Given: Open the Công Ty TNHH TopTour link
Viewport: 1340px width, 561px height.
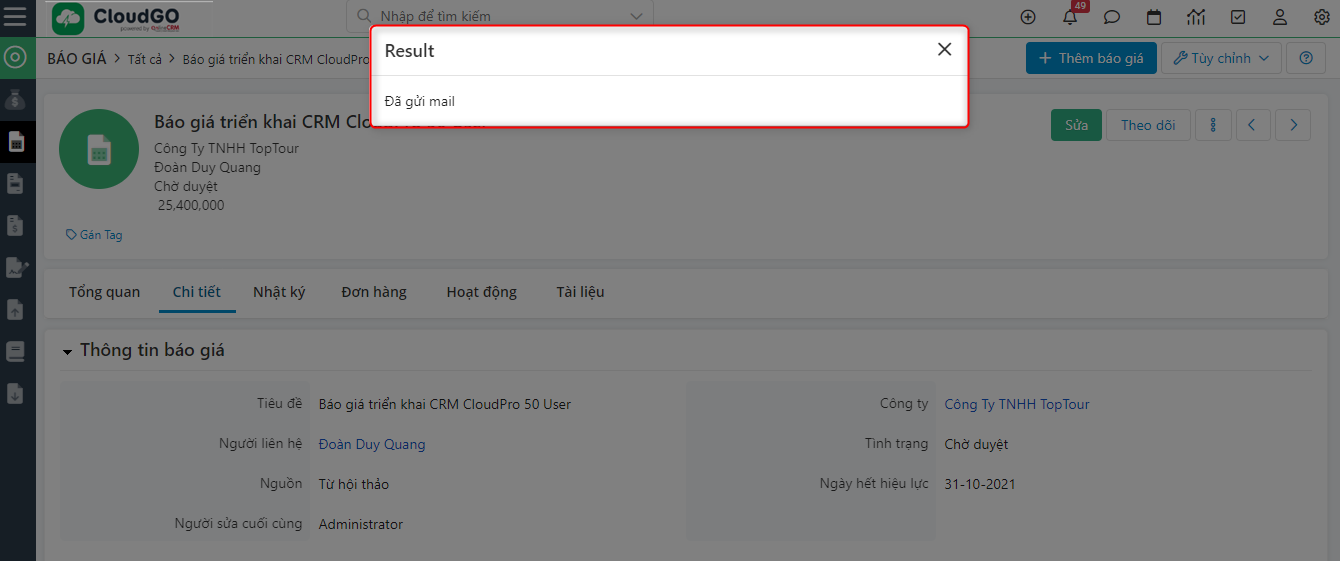Looking at the screenshot, I should click(1016, 404).
